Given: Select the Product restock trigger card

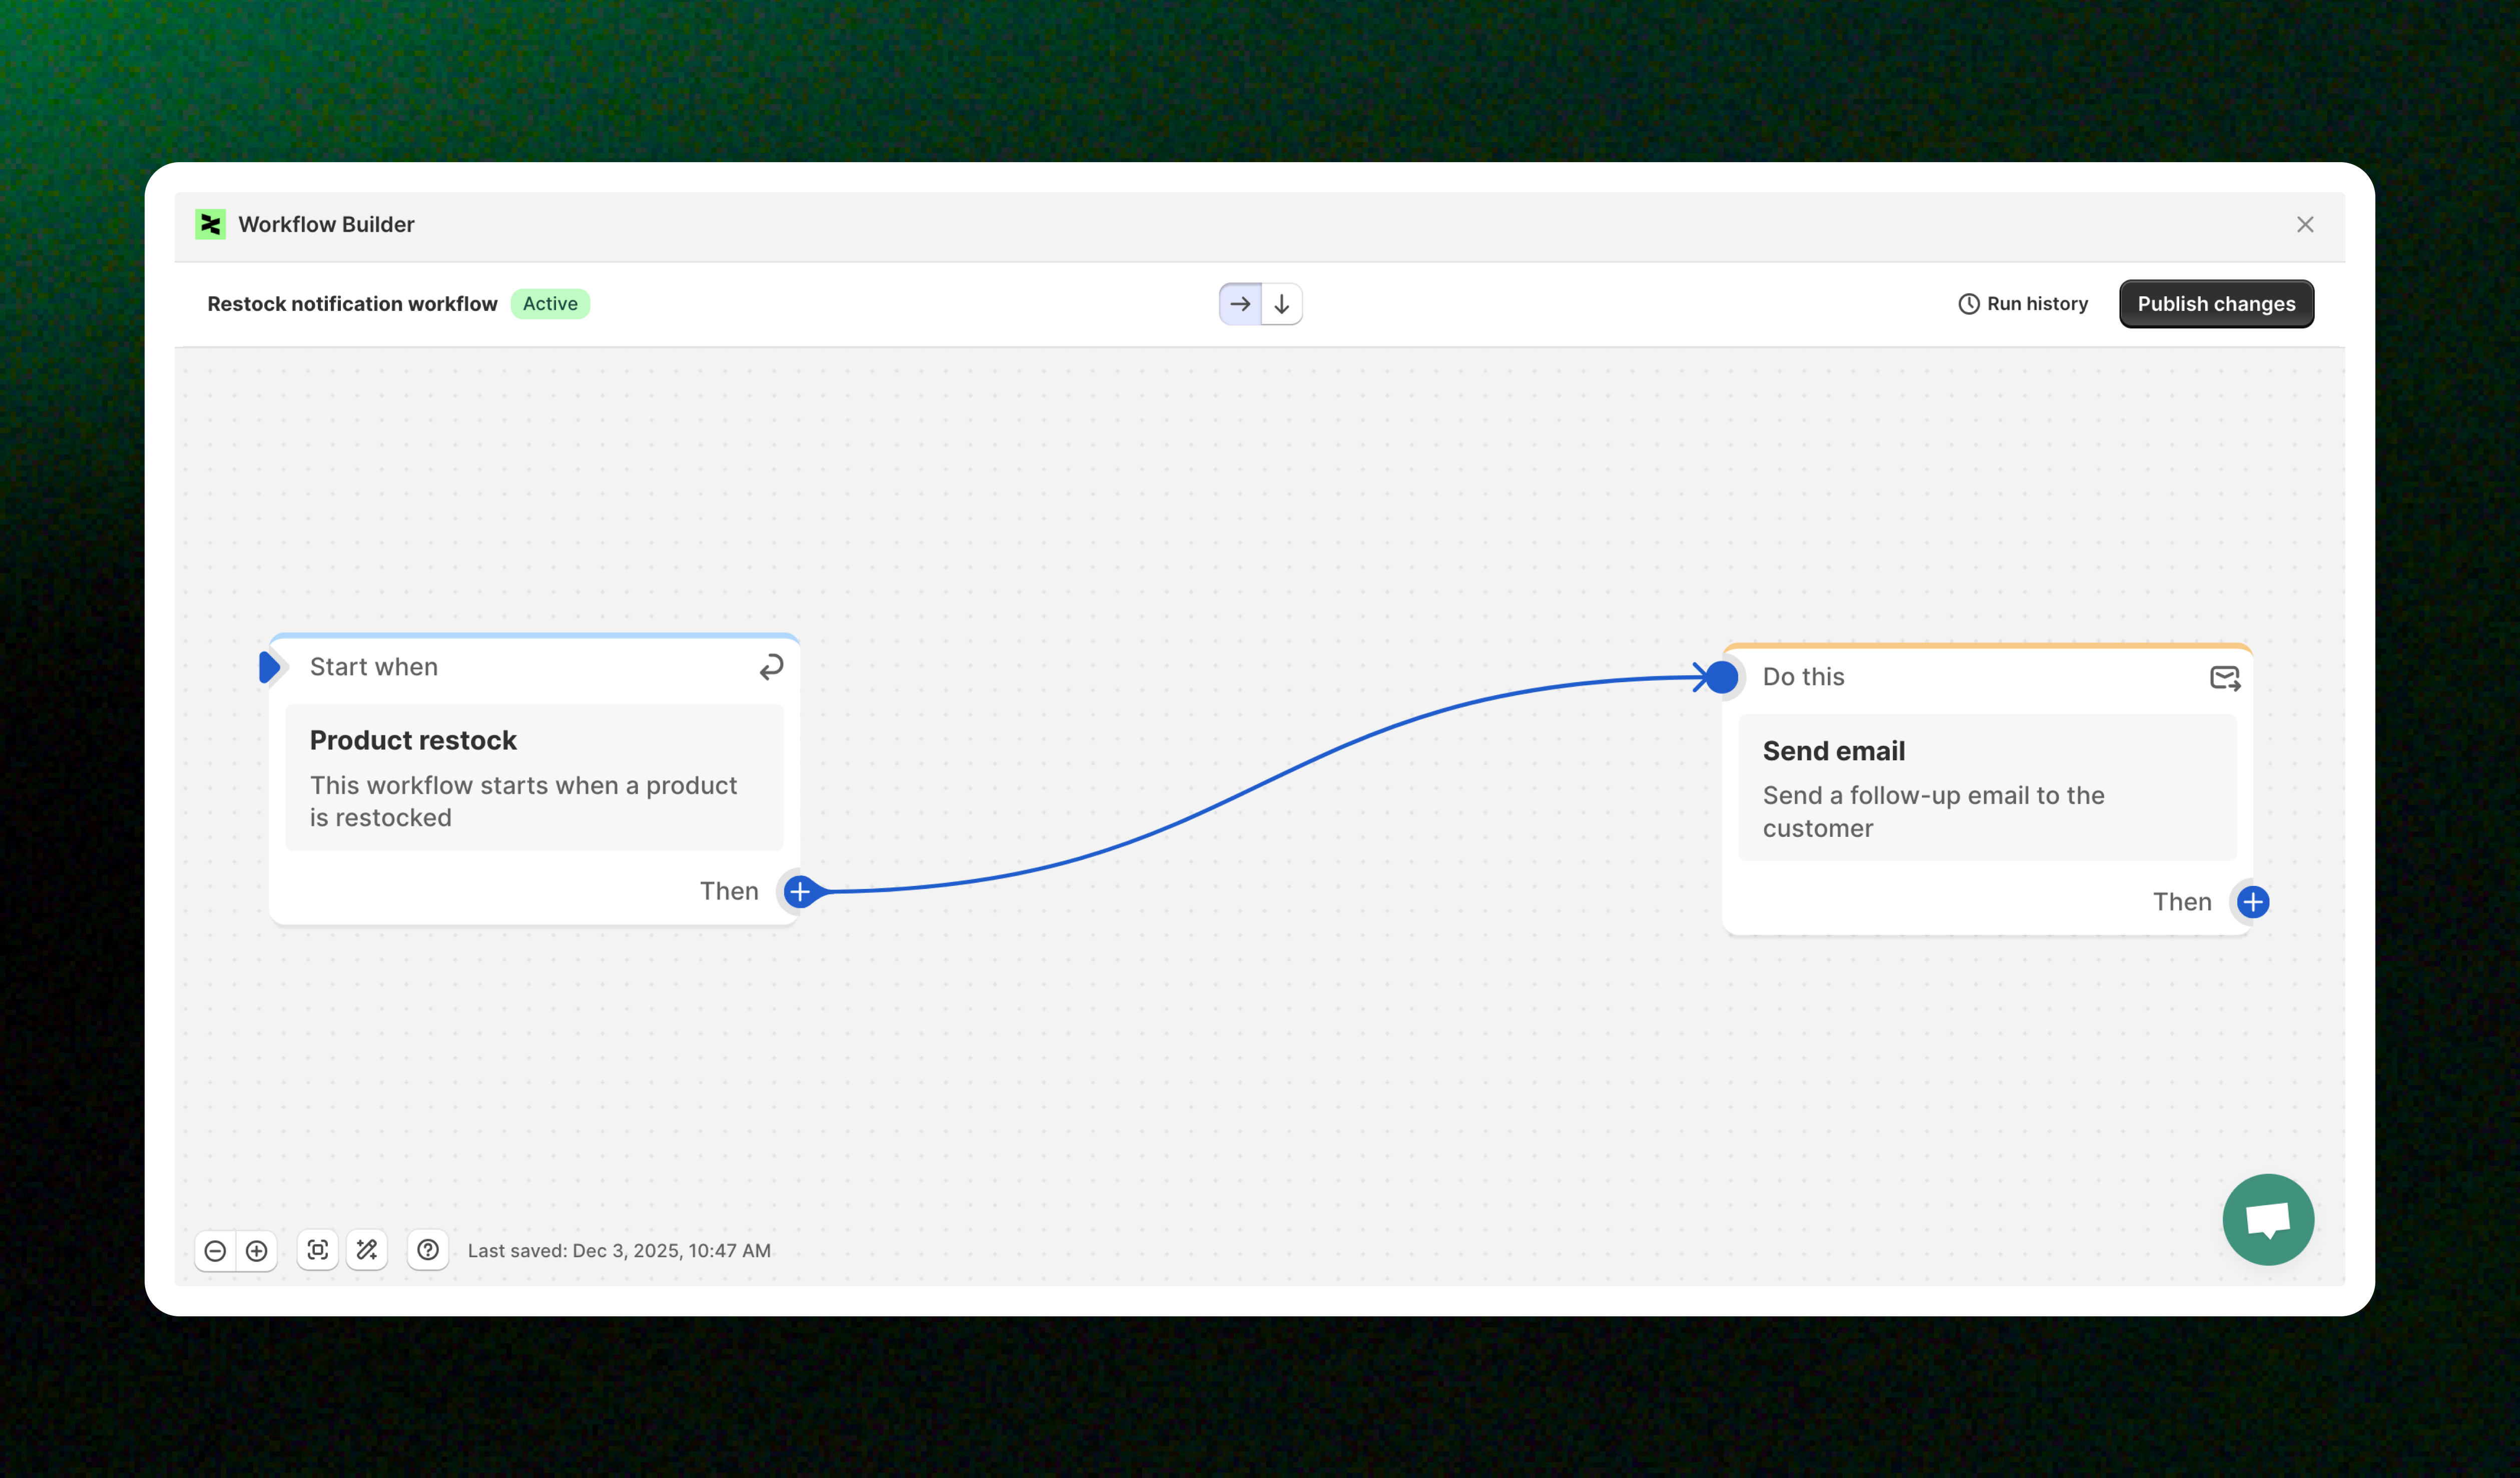Looking at the screenshot, I should (534, 777).
